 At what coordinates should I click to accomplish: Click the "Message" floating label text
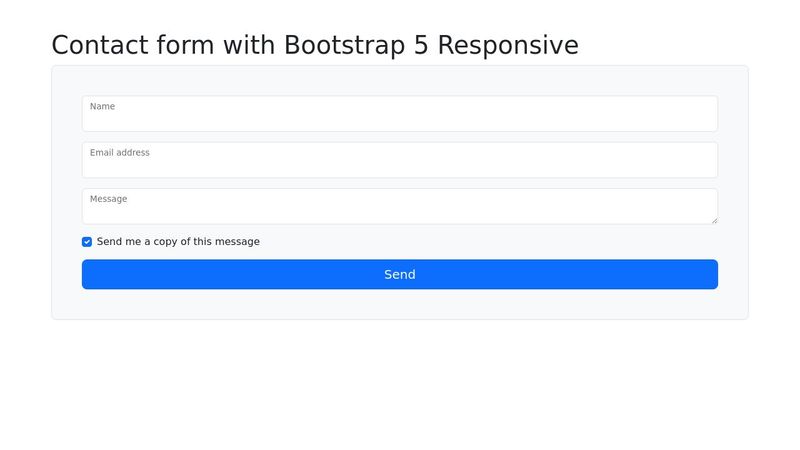tap(108, 199)
